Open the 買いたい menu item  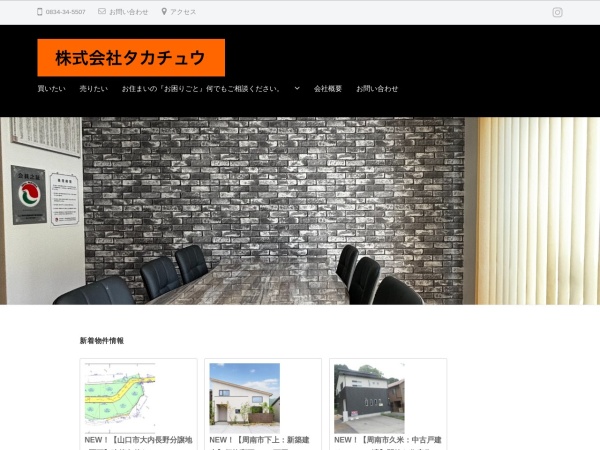pyautogui.click(x=51, y=89)
